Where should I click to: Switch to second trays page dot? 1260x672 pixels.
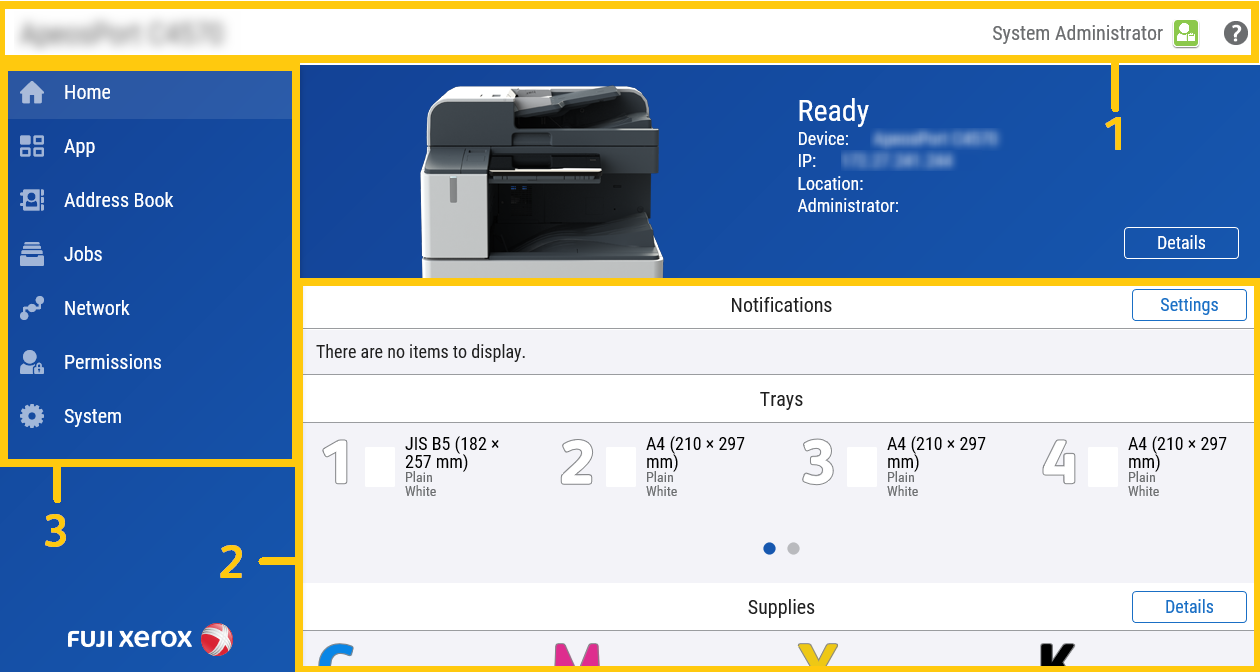tap(793, 548)
